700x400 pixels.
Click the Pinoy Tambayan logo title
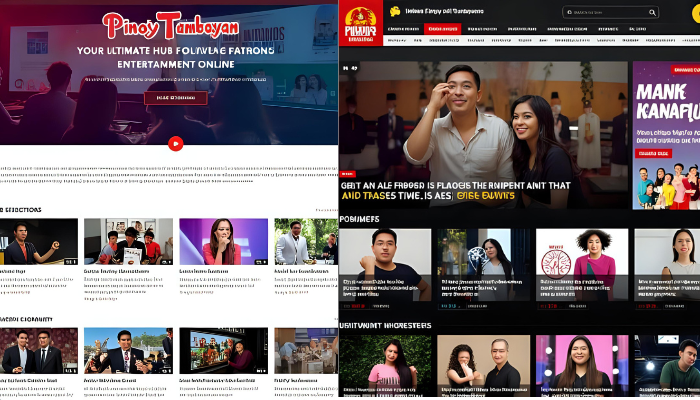tap(170, 26)
